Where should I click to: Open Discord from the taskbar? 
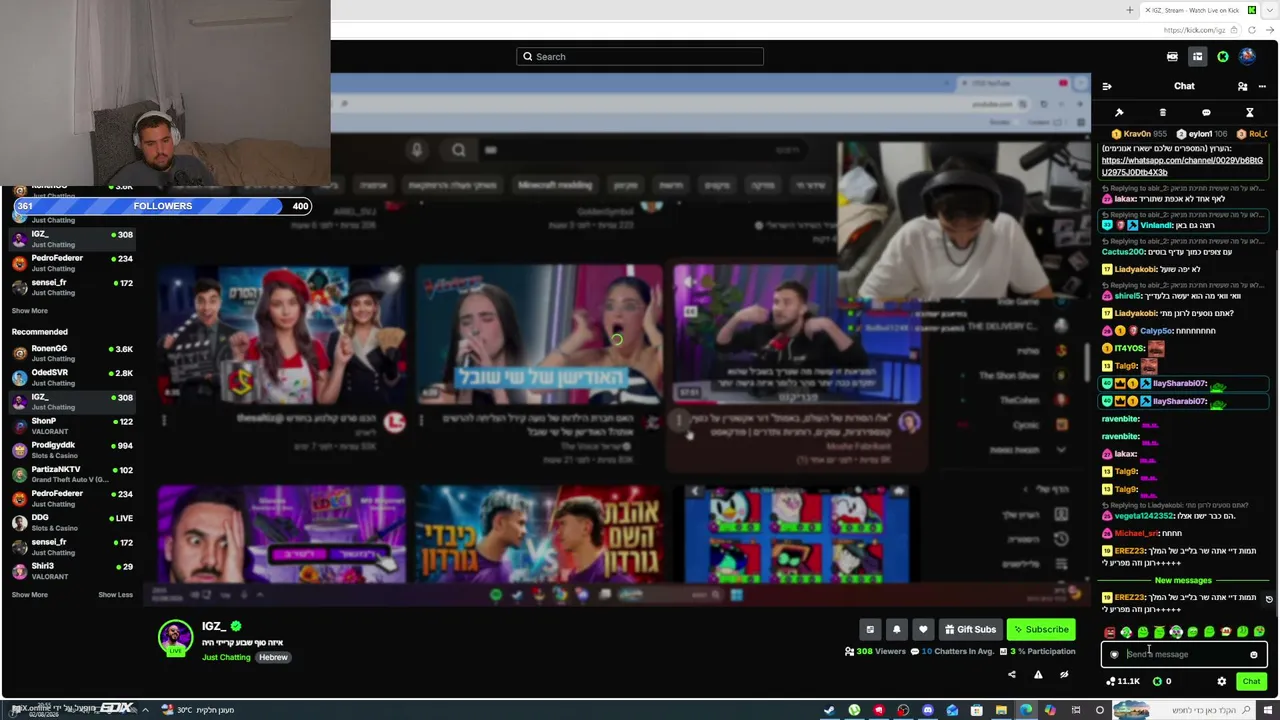(x=927, y=710)
